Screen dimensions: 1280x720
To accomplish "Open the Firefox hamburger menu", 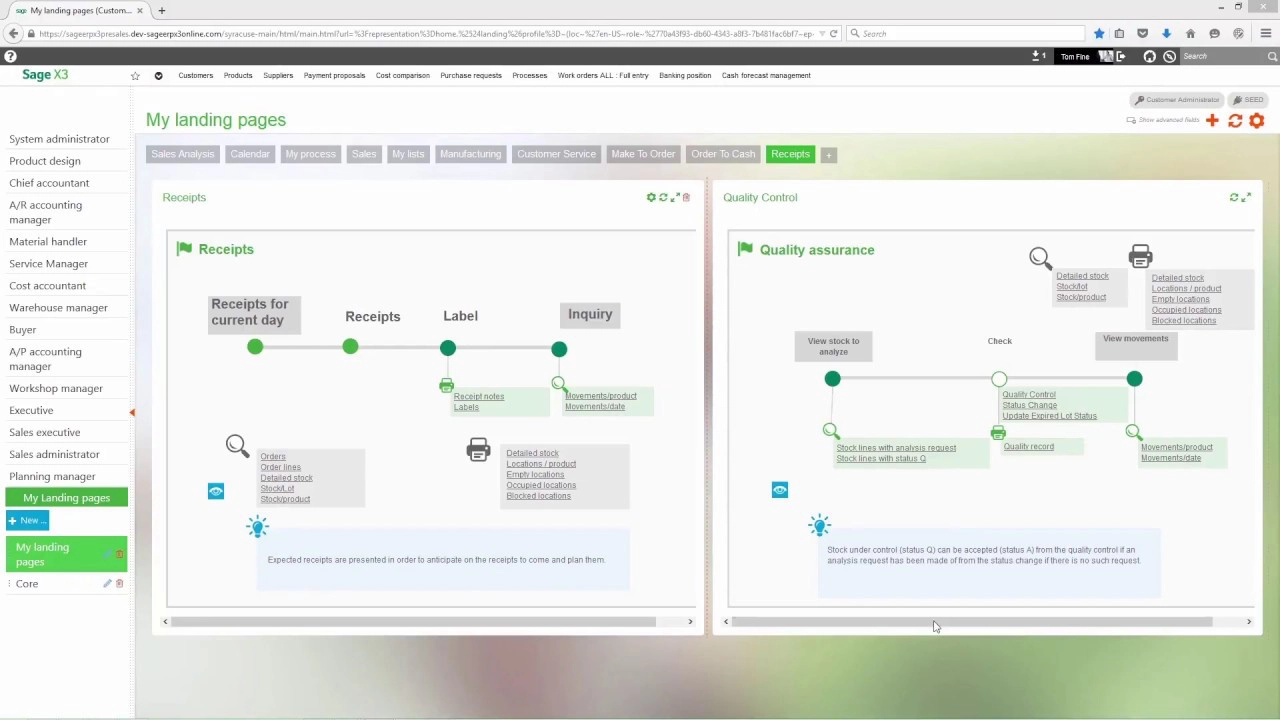I will pos(1265,34).
